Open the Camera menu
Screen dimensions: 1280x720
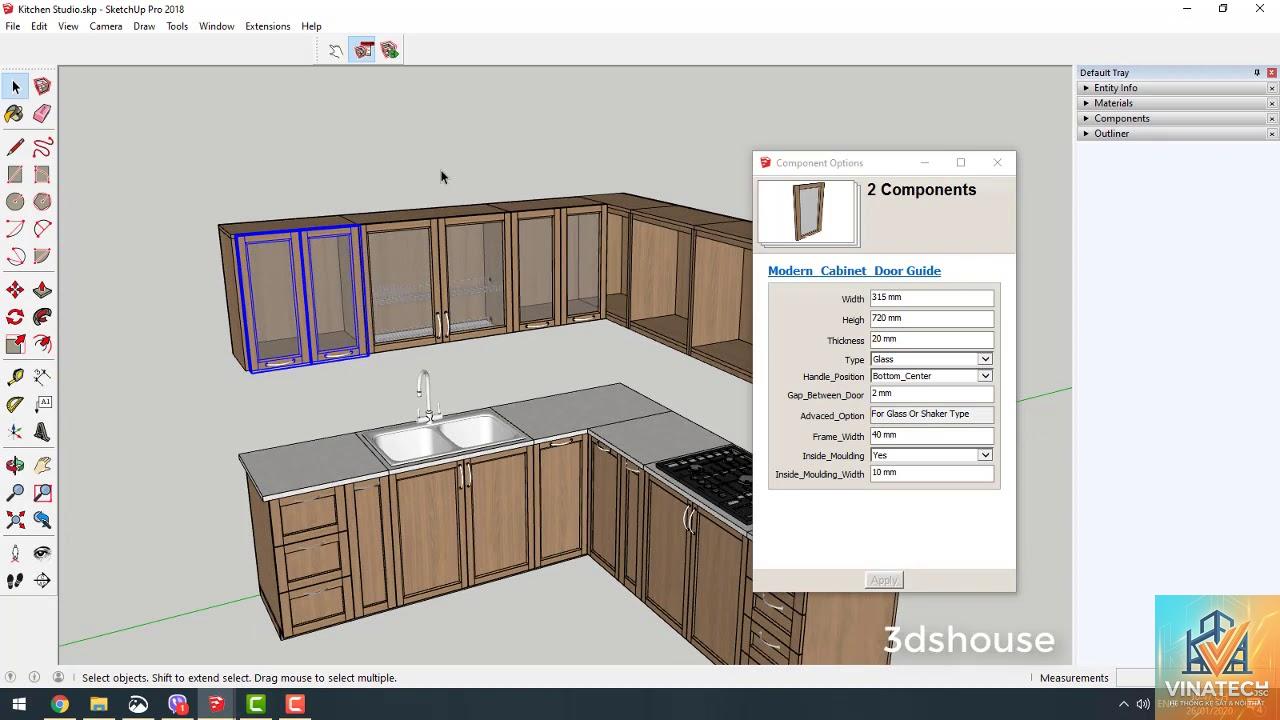(x=106, y=26)
